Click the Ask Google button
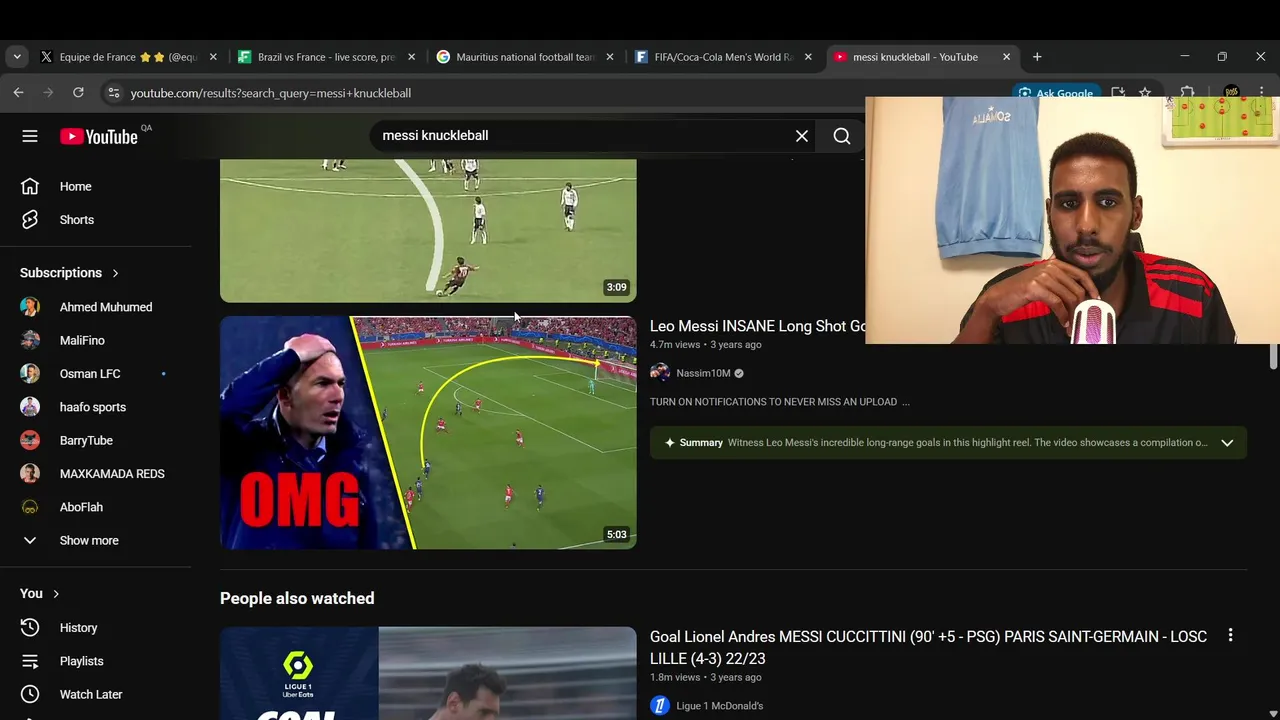 (1055, 93)
